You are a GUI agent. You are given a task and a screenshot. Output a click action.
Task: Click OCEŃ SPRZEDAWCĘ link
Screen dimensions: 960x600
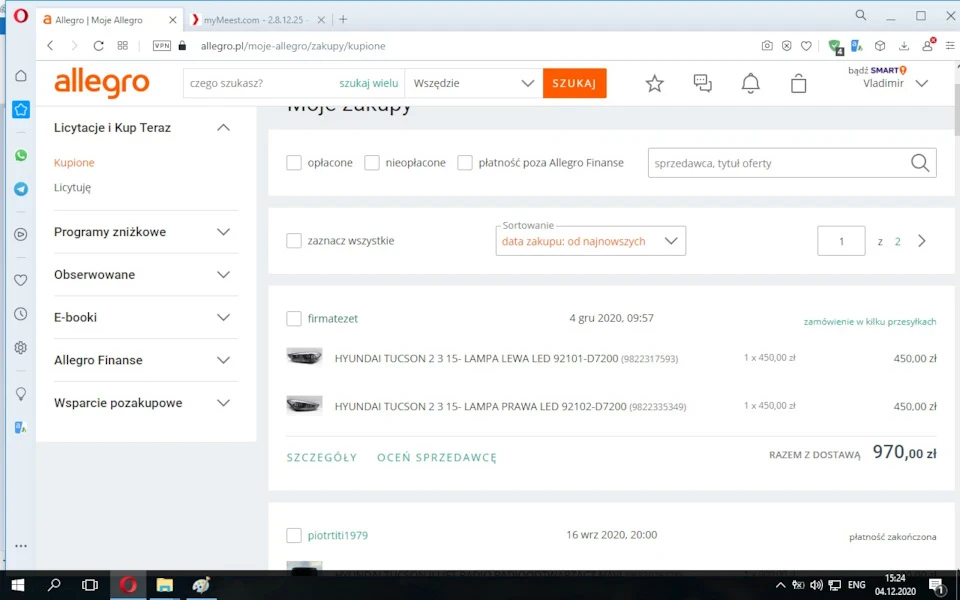tap(437, 457)
